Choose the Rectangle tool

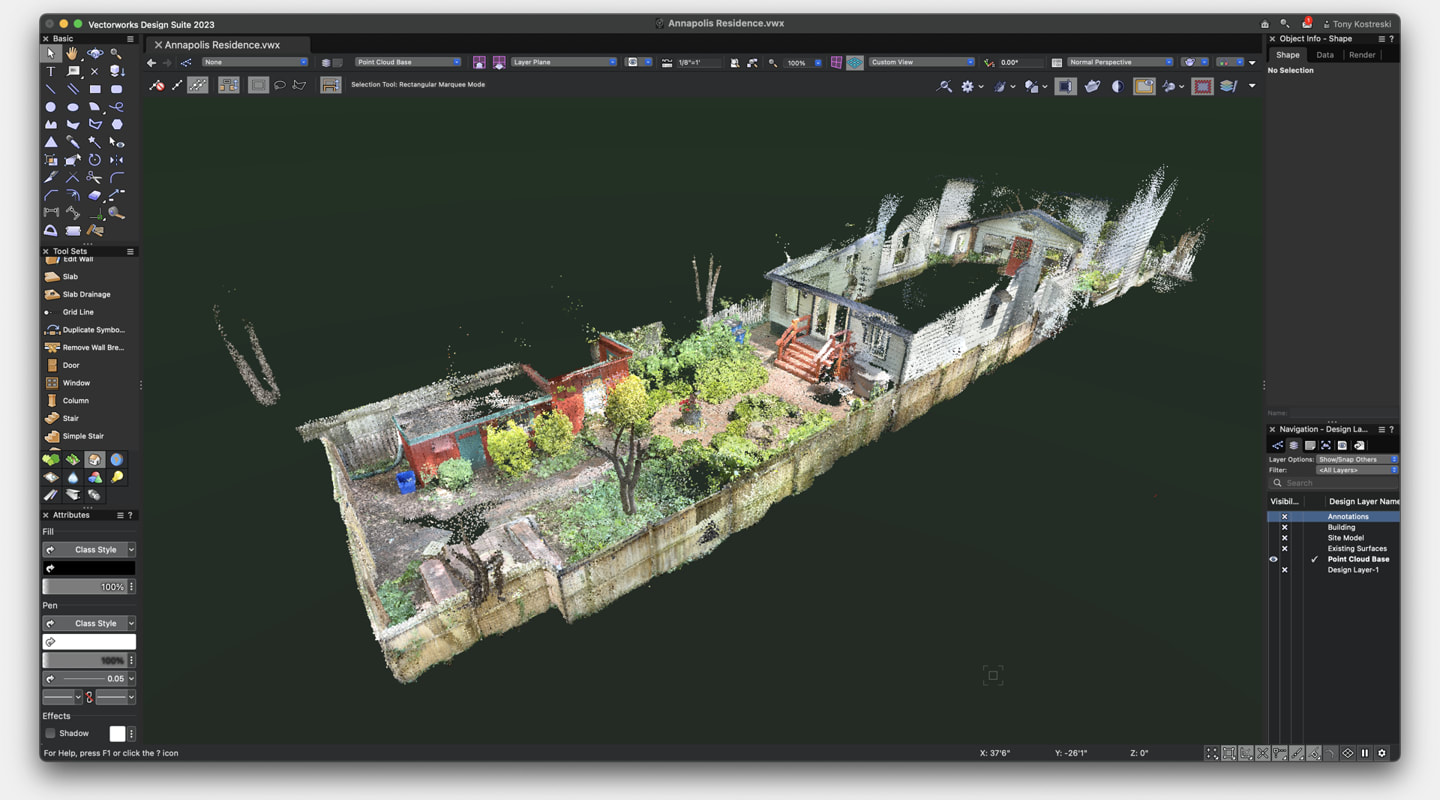[x=95, y=89]
